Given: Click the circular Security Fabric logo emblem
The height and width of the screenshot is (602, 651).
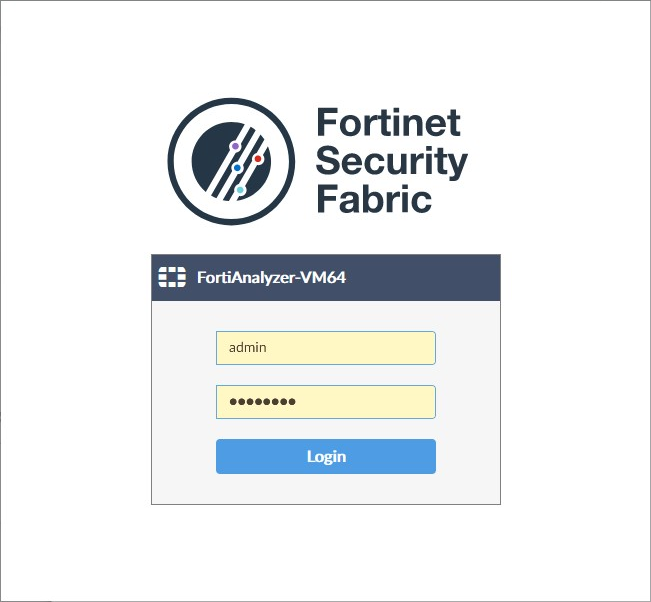Looking at the screenshot, I should pyautogui.click(x=231, y=162).
